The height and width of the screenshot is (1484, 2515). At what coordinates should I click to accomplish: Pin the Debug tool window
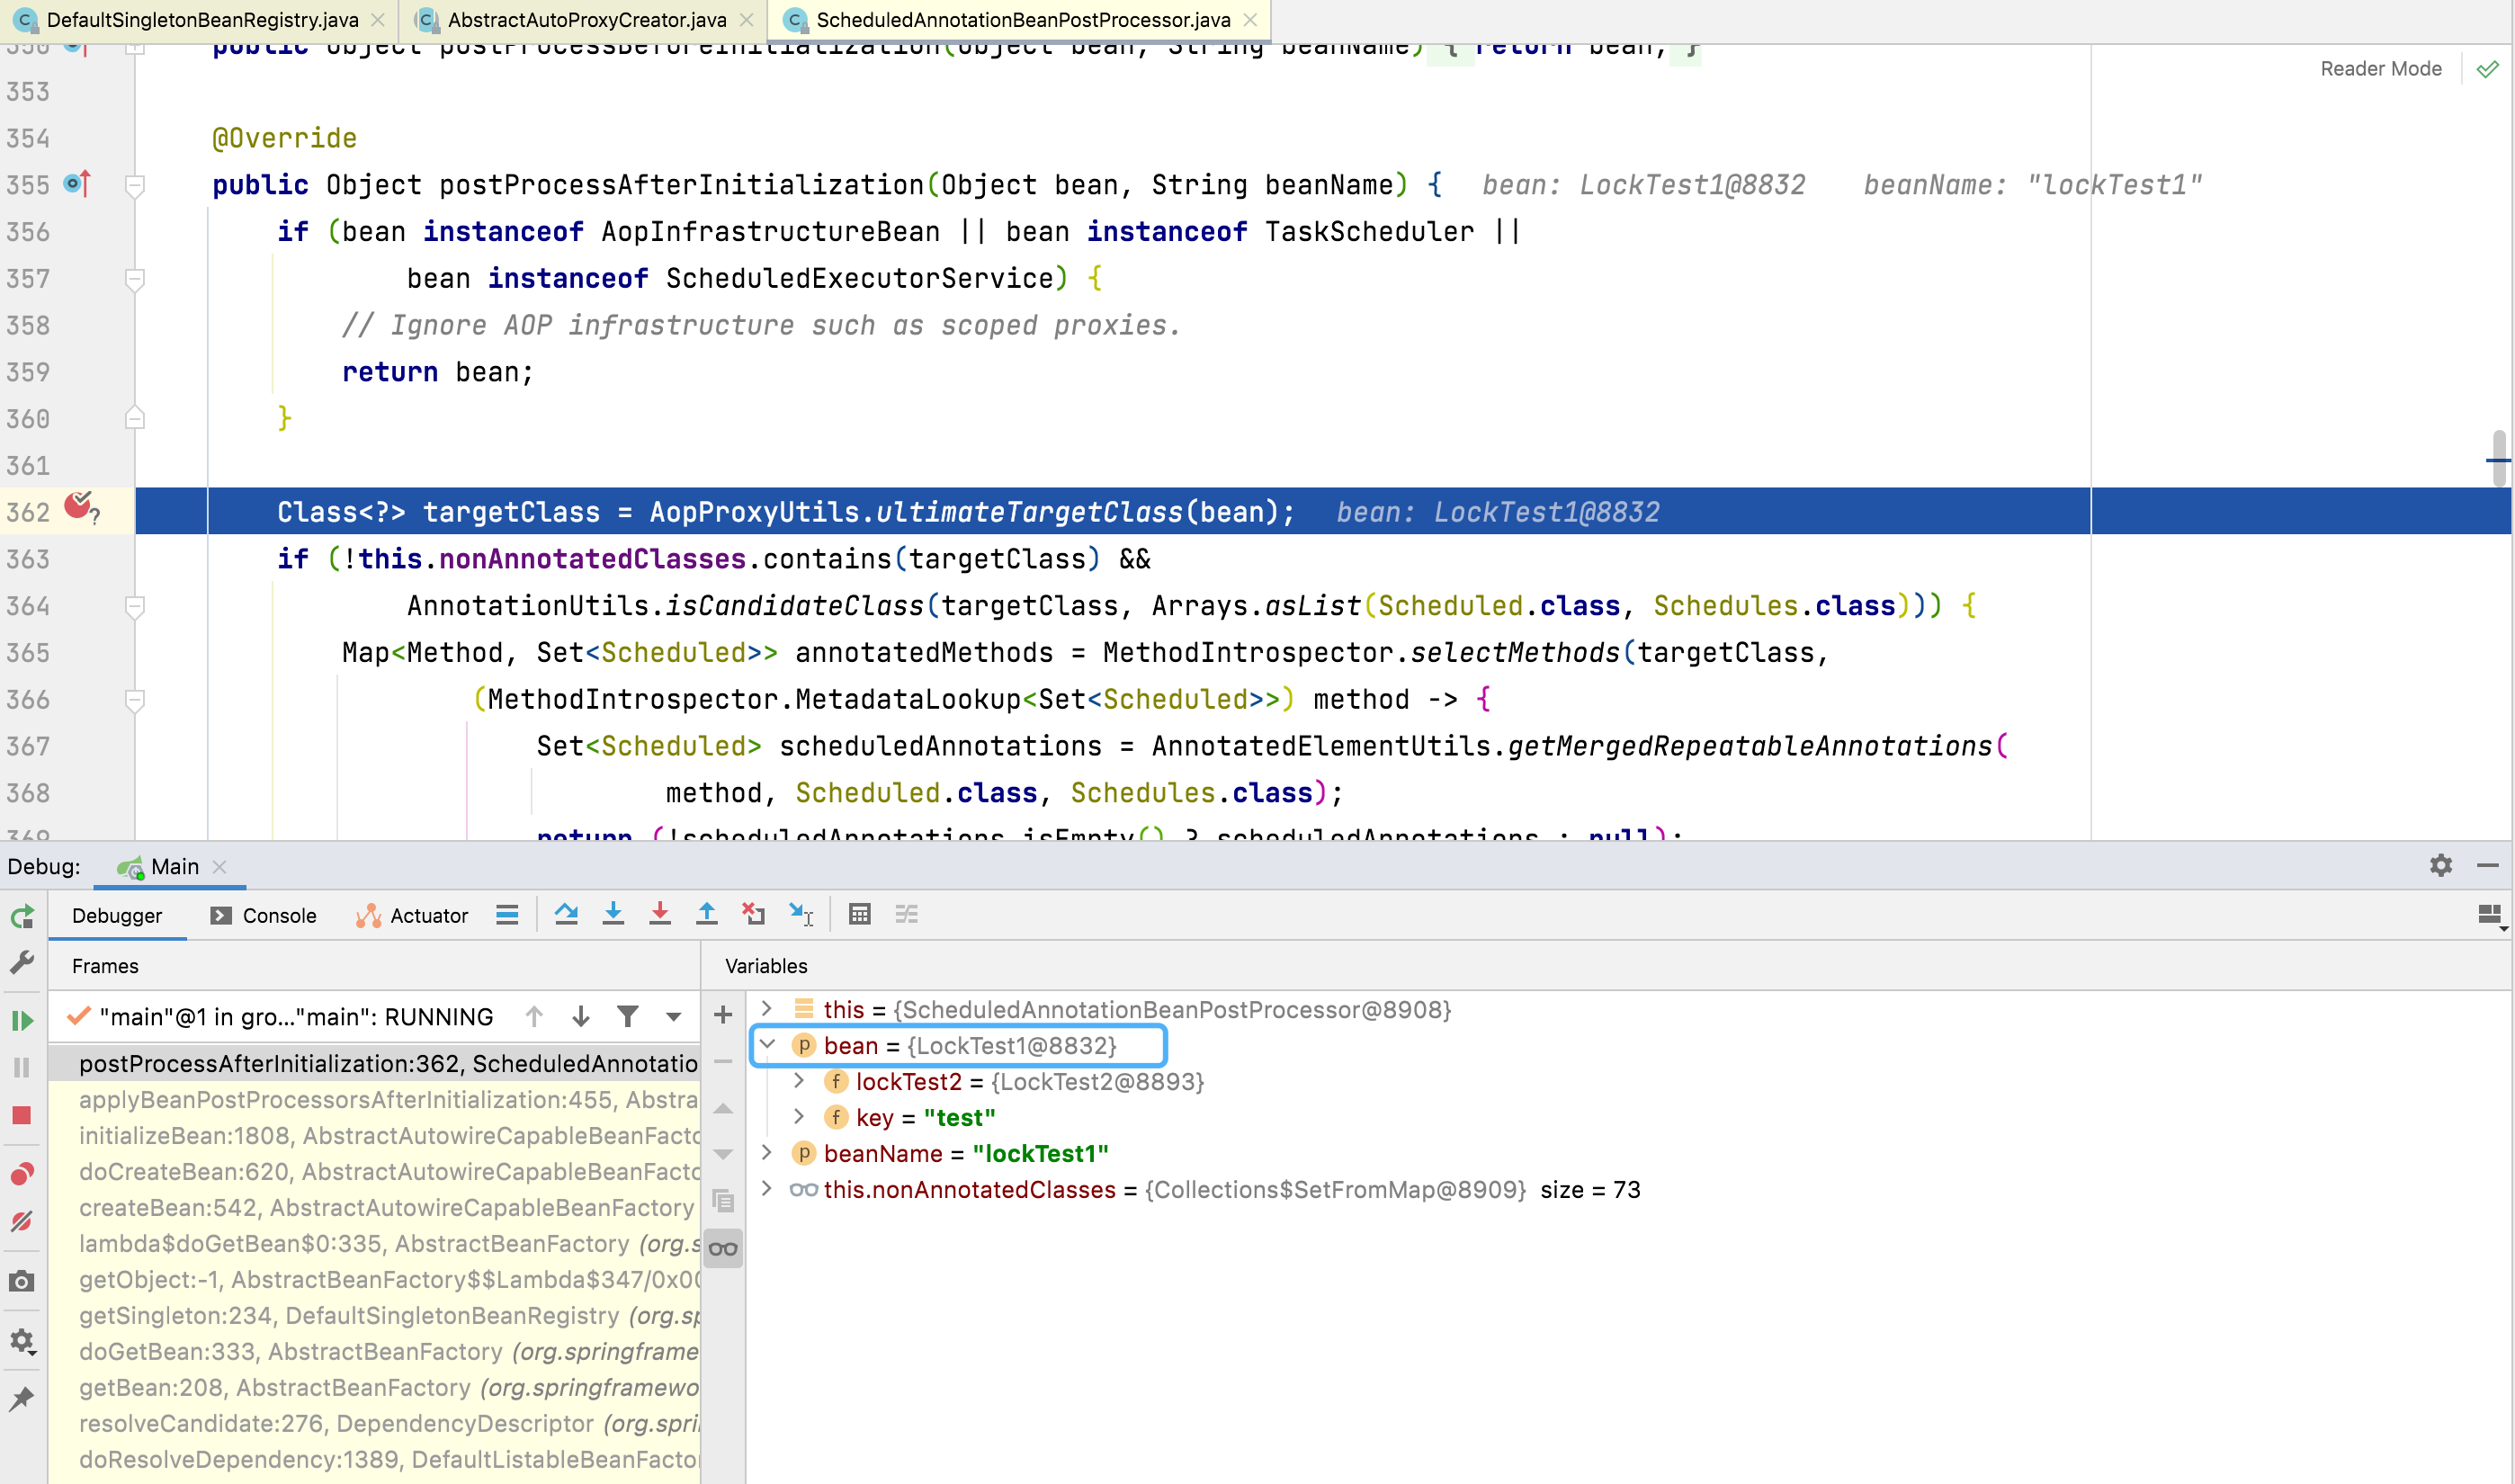(22, 1397)
